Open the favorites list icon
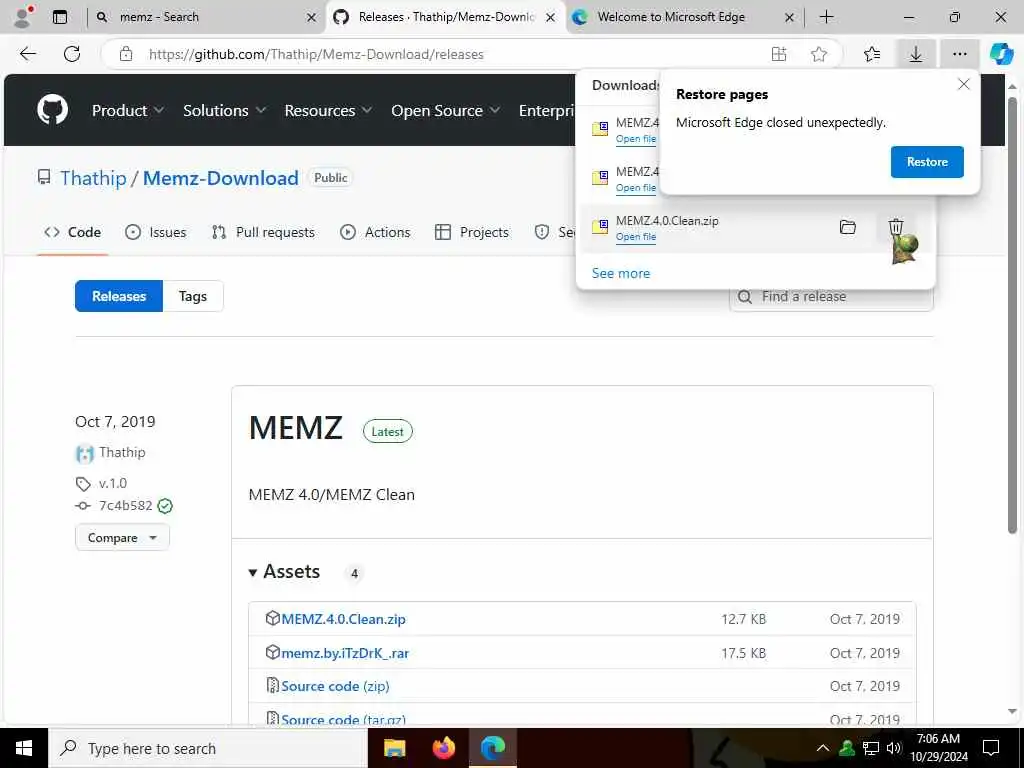The image size is (1024, 768). [872, 54]
